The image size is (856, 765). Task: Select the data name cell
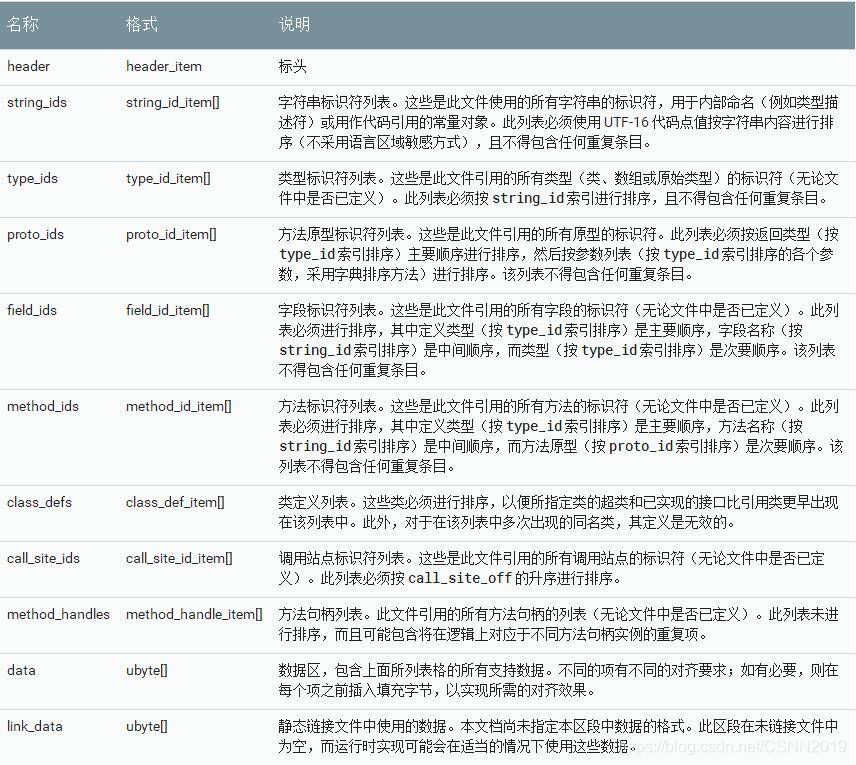21,670
